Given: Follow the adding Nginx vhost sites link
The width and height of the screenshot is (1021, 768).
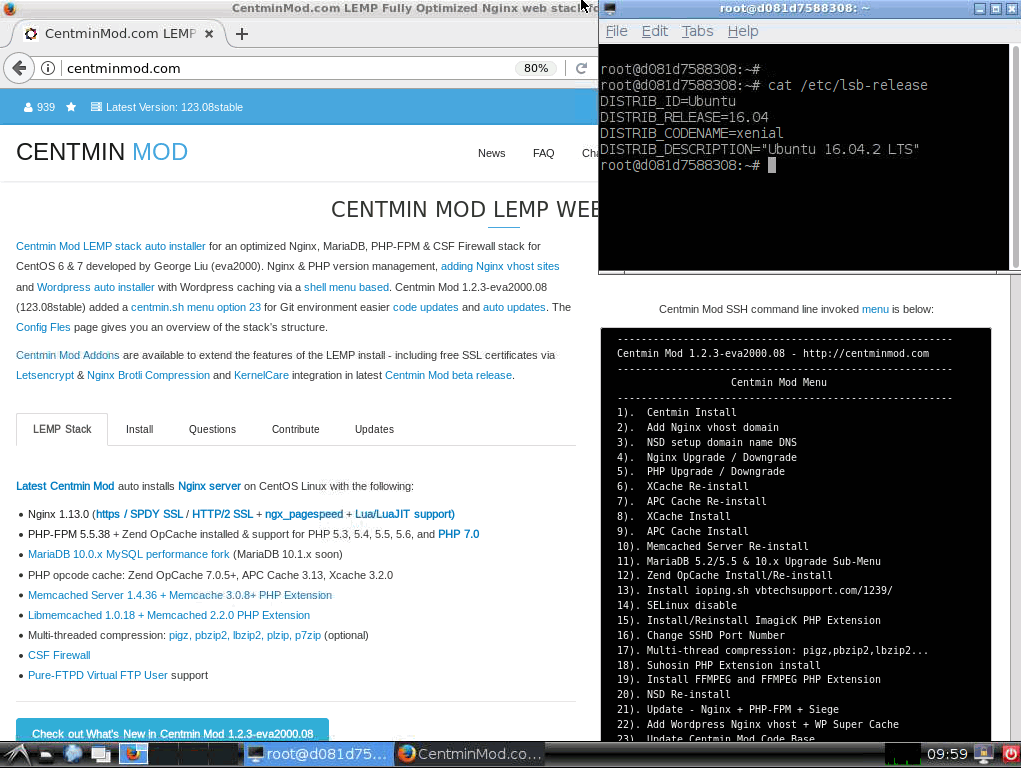Looking at the screenshot, I should 500,266.
